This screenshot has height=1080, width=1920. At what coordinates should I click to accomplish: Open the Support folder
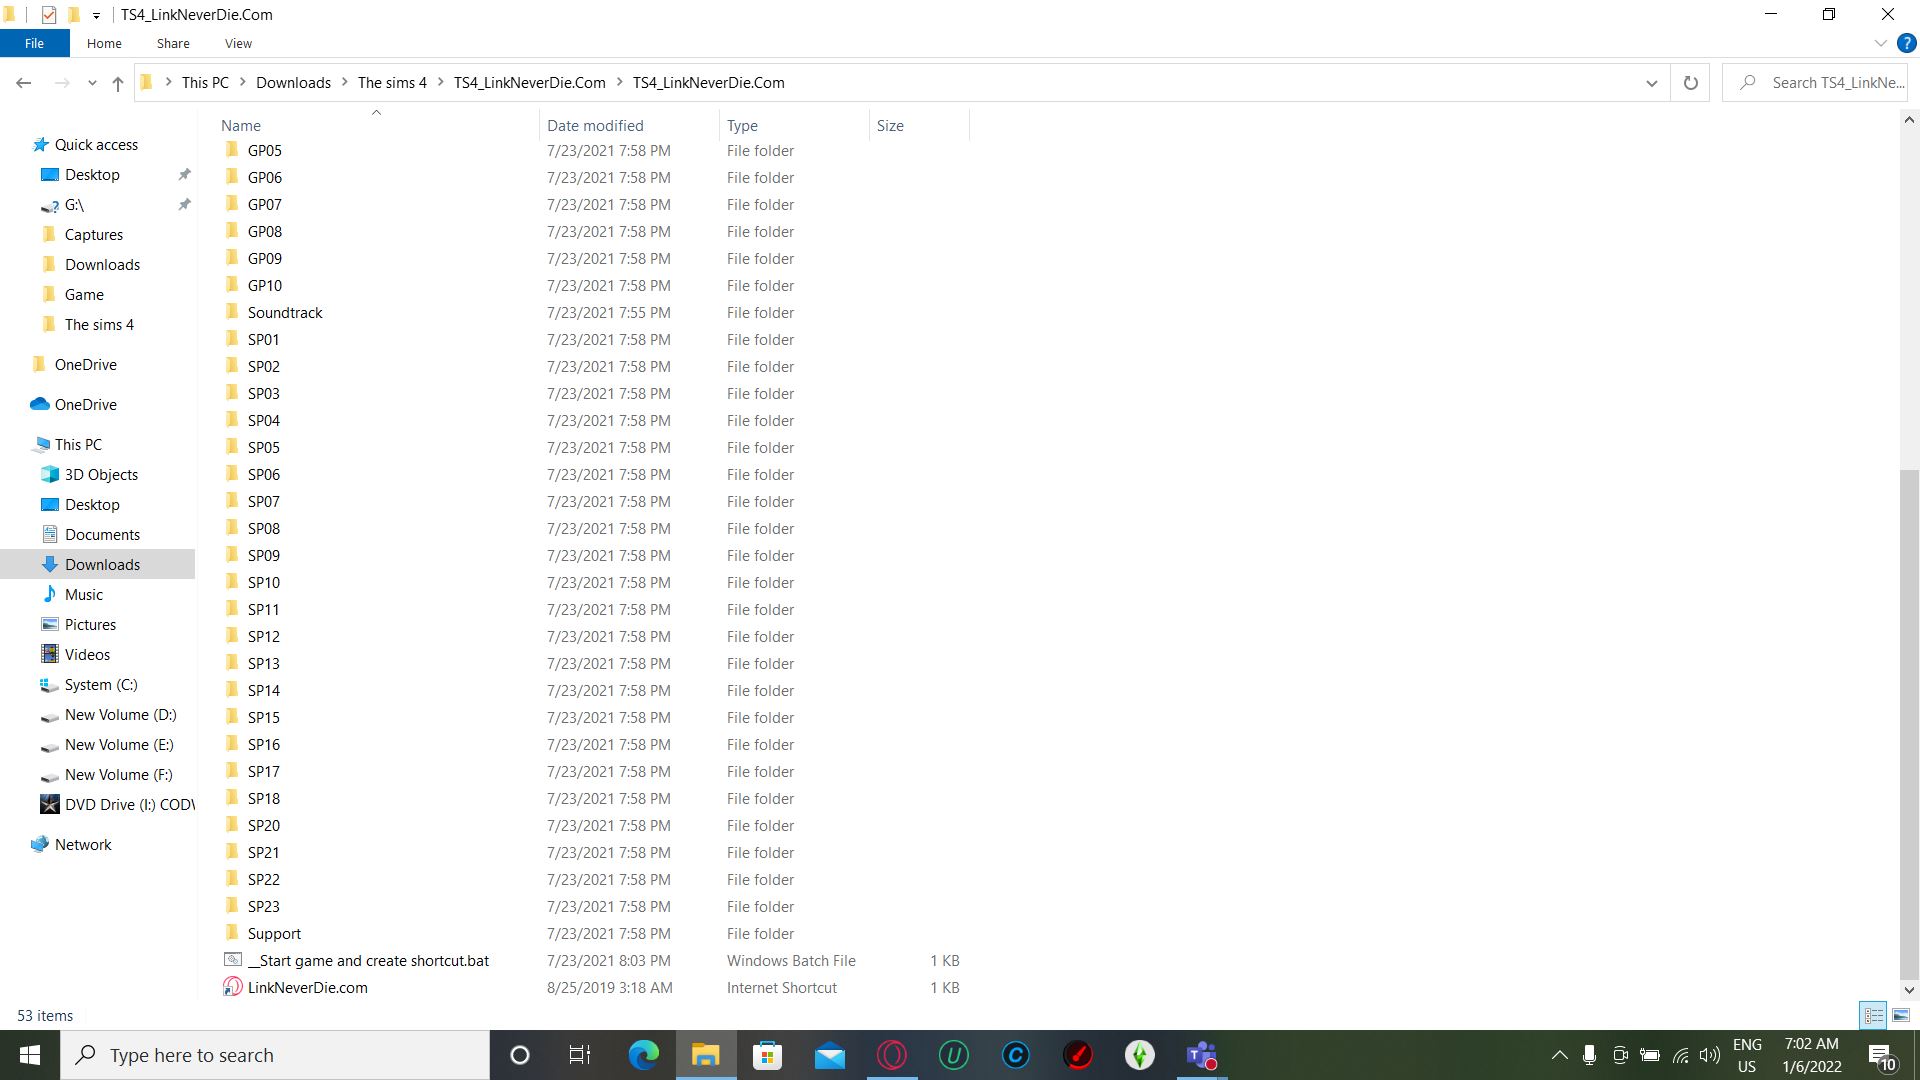273,932
